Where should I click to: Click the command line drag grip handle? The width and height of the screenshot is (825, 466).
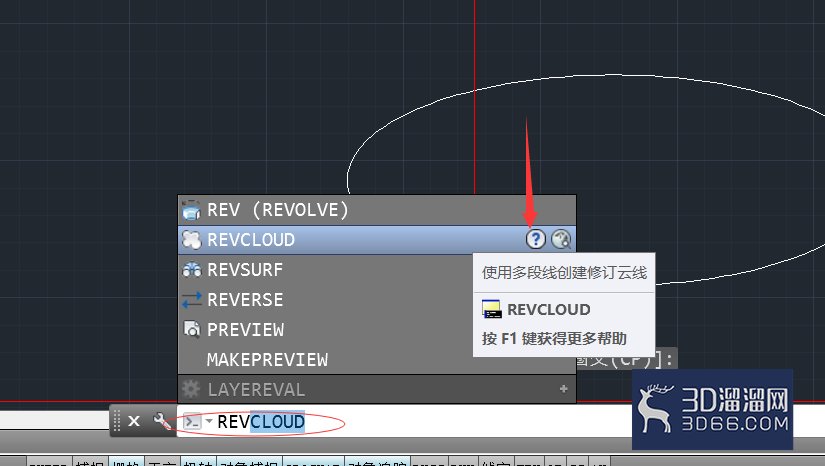pos(117,421)
